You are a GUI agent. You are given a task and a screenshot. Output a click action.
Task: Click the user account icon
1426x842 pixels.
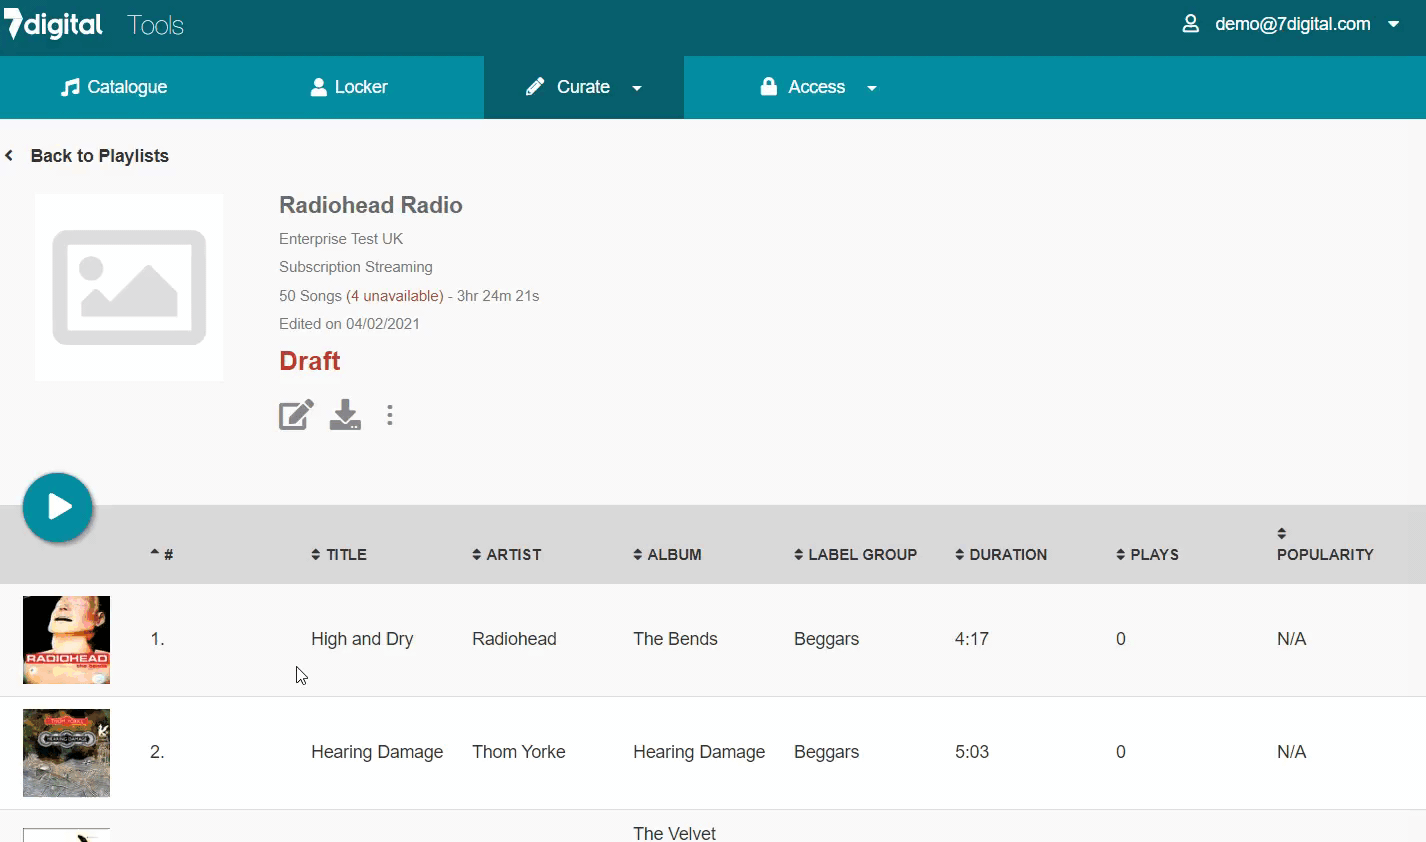coord(1190,24)
